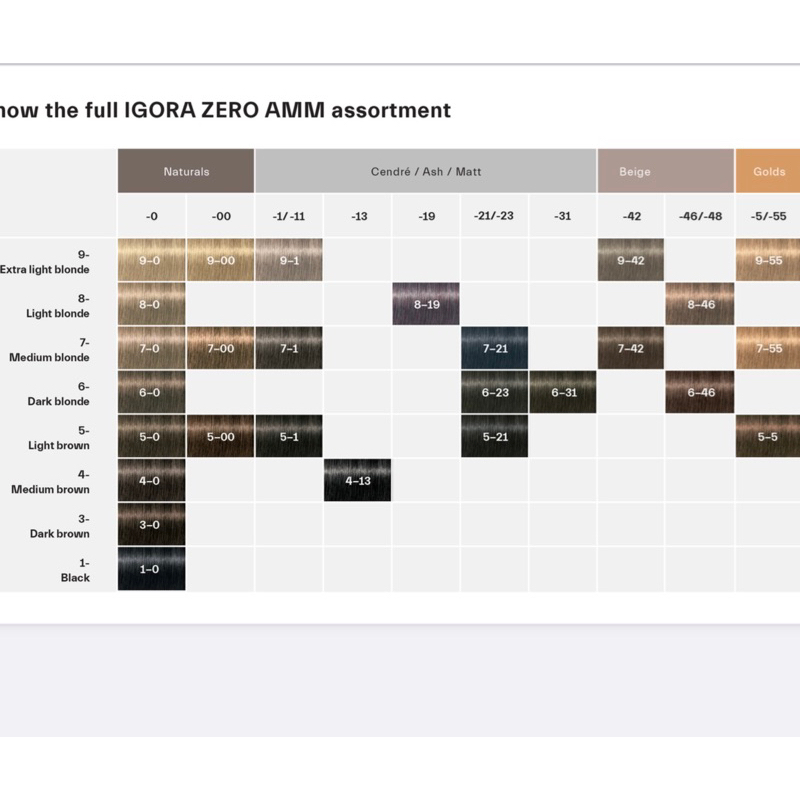Open the Naturals category header
Image resolution: width=800 pixels, height=800 pixels.
(x=186, y=171)
